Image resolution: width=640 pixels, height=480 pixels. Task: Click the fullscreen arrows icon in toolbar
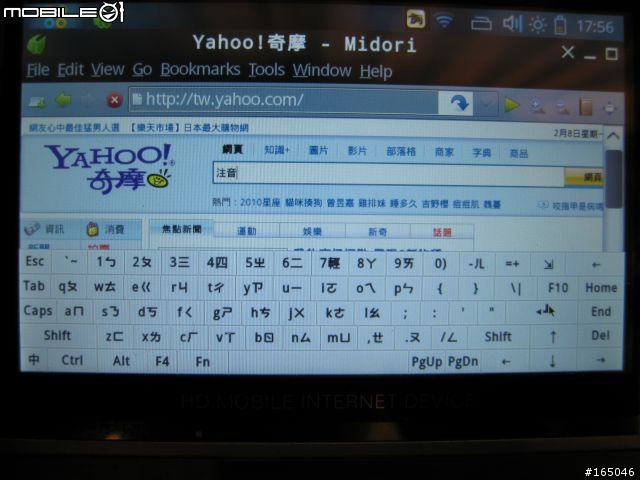[x=610, y=109]
